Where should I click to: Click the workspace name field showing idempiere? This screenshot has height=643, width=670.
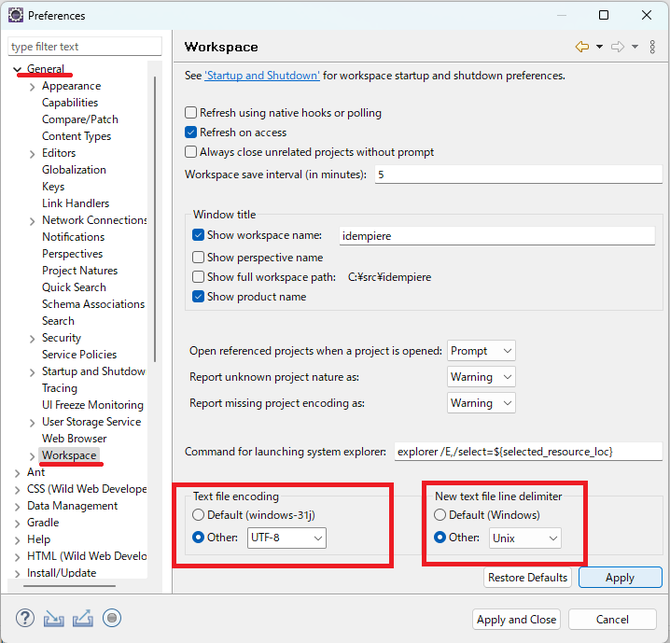tap(497, 235)
